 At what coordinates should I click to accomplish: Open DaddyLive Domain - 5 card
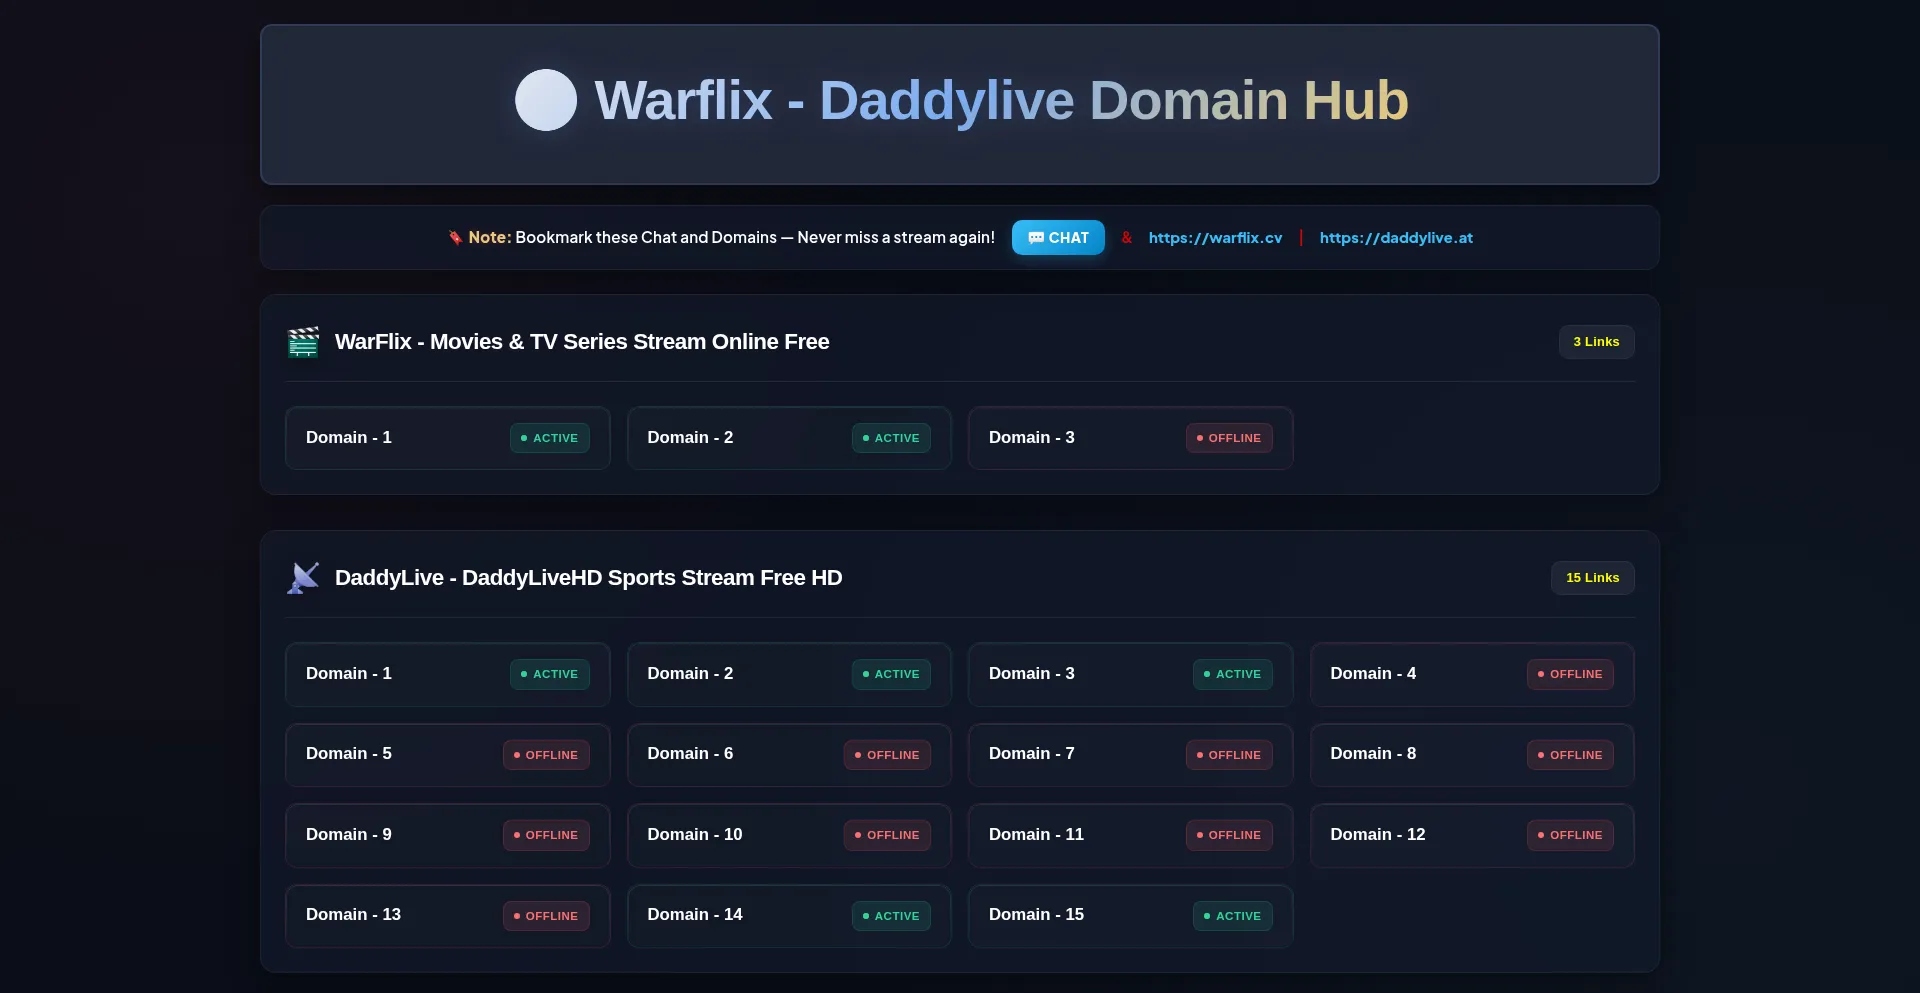click(x=447, y=755)
